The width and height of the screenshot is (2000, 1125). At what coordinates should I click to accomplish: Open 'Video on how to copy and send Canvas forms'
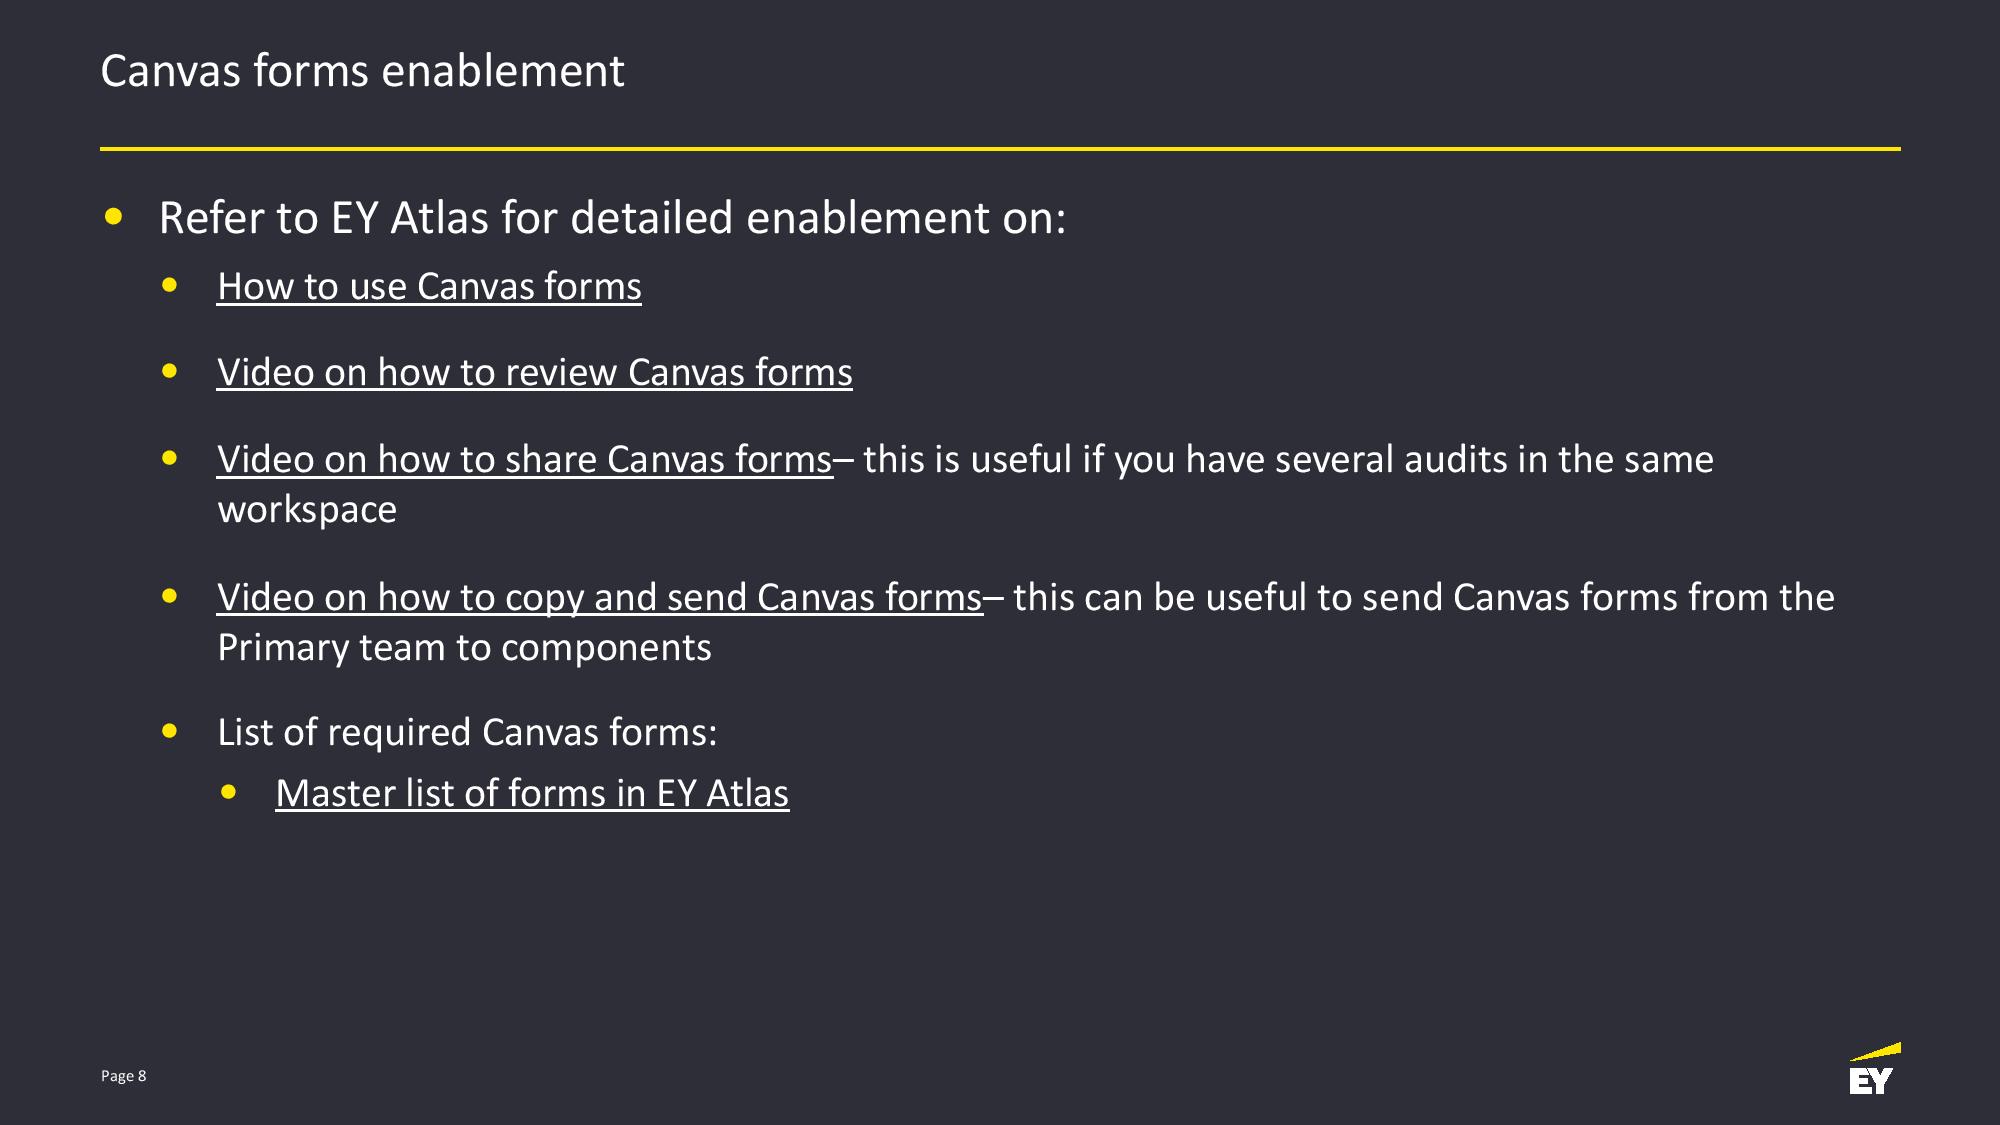point(600,598)
